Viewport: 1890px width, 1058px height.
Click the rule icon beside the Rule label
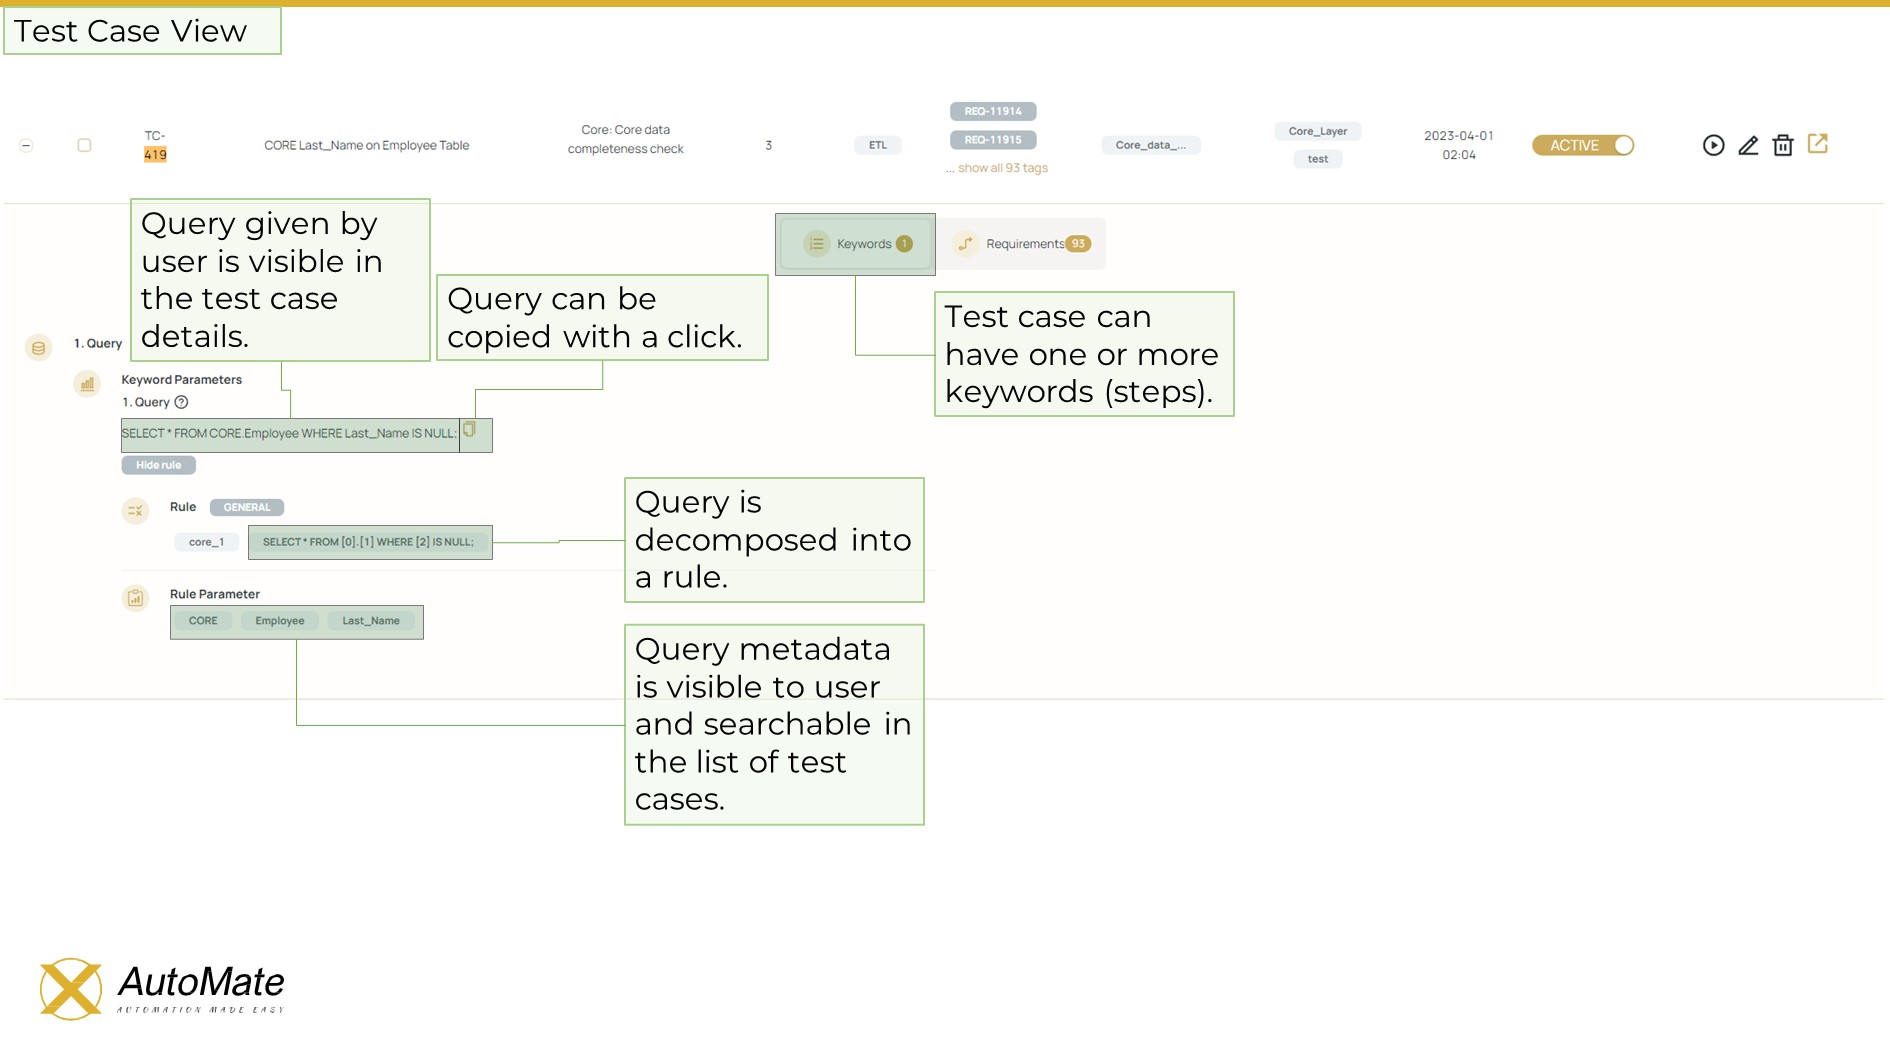click(x=136, y=510)
